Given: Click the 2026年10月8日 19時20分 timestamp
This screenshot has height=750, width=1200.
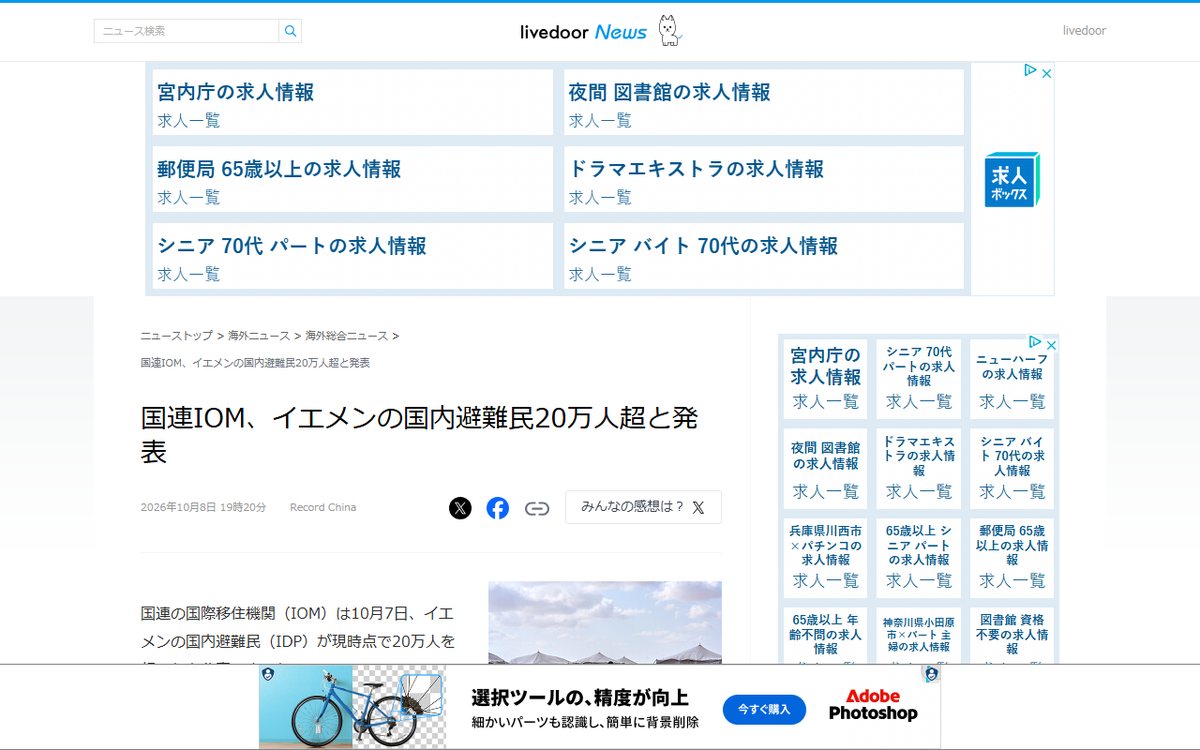Looking at the screenshot, I should tap(203, 508).
